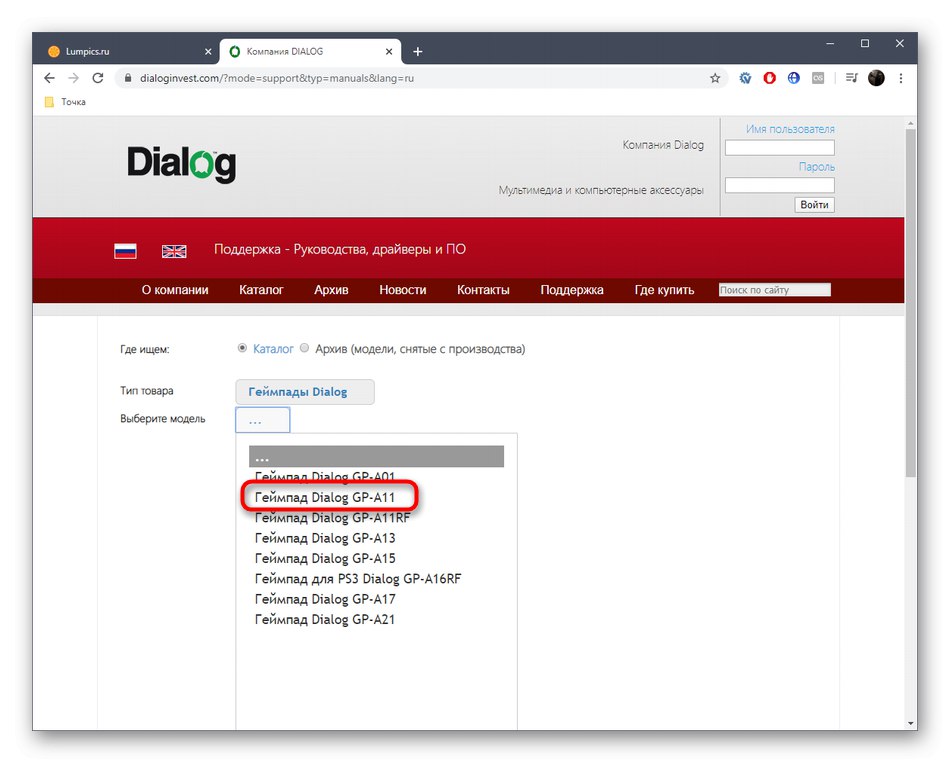The height and width of the screenshot is (763, 950).
Task: View site info lock icon
Action: pos(127,78)
